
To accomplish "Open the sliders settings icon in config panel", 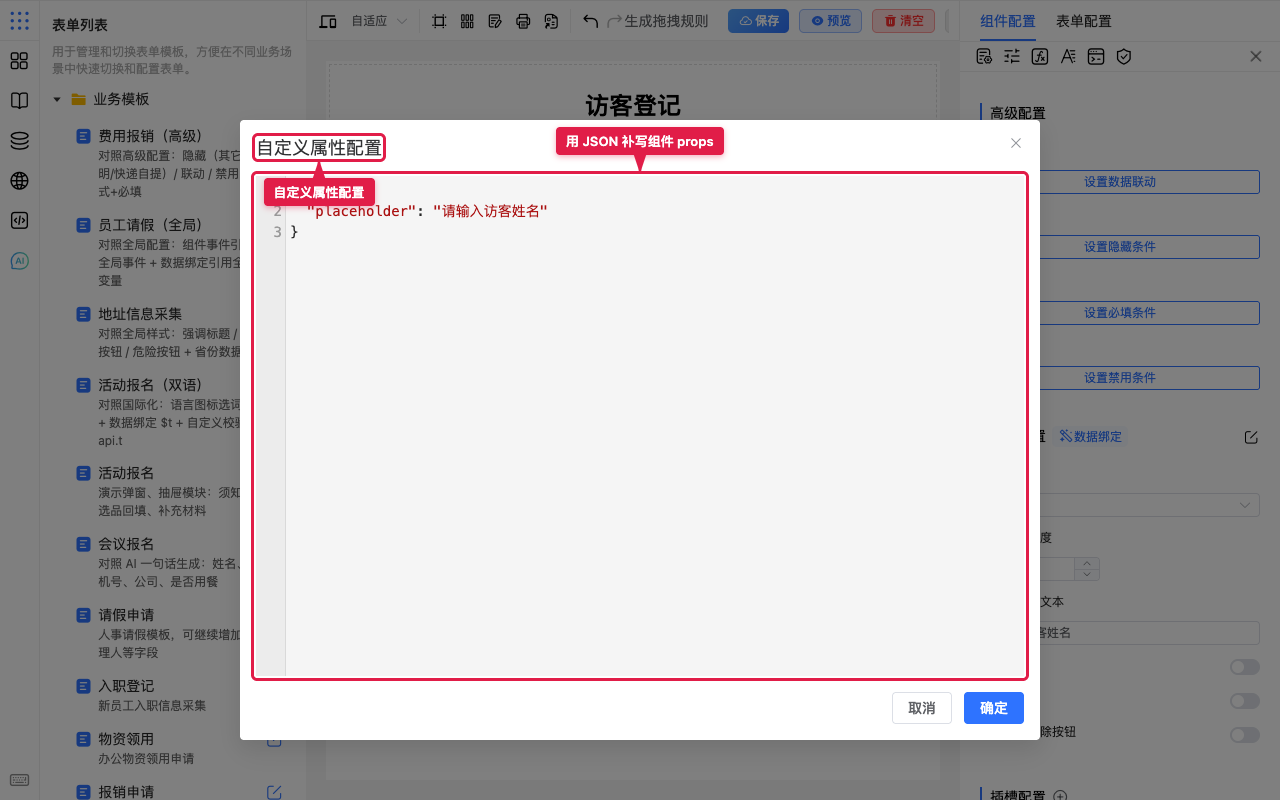I will (x=1012, y=56).
